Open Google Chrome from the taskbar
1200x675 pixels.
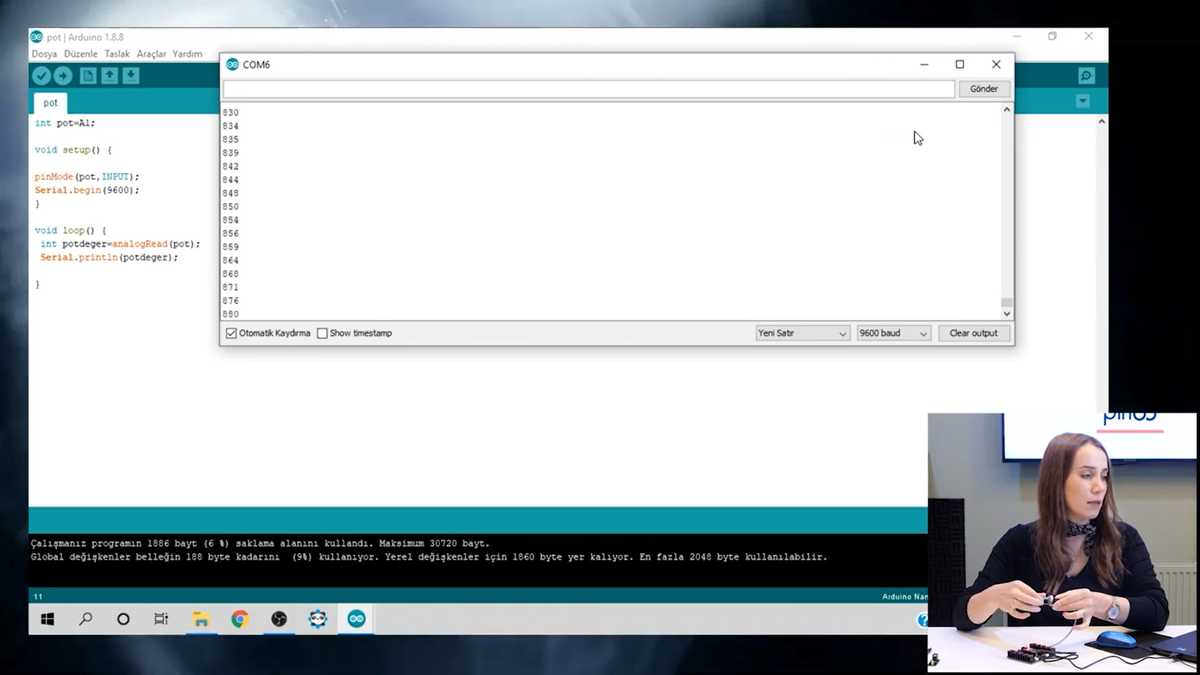tap(240, 619)
